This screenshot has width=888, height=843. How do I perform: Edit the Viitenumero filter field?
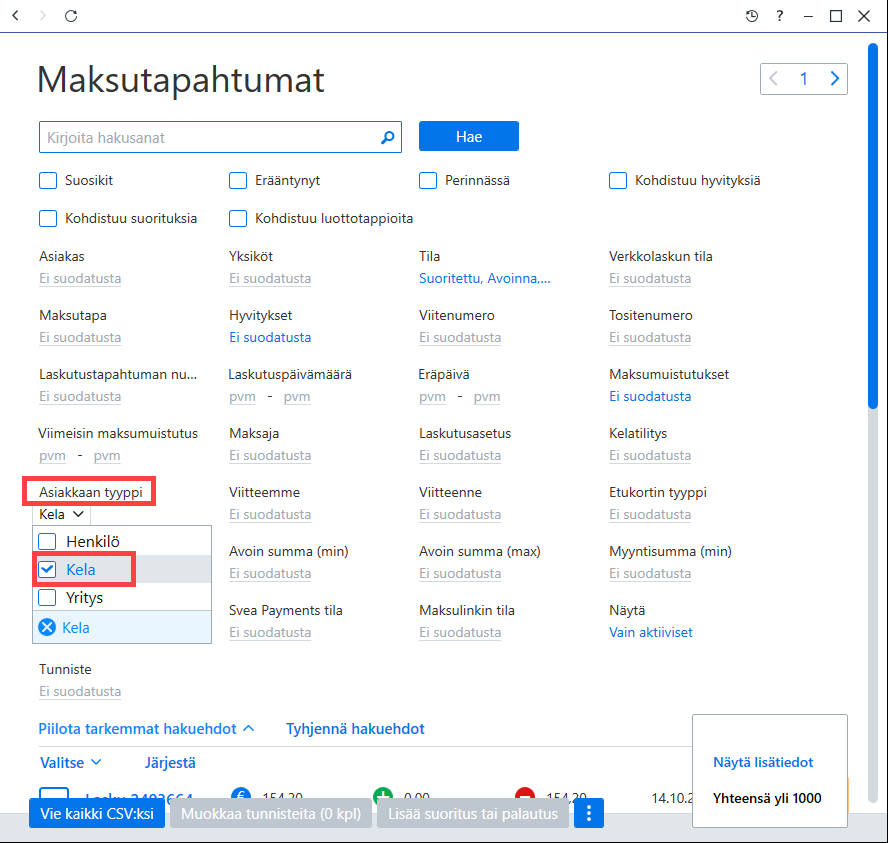[x=460, y=337]
